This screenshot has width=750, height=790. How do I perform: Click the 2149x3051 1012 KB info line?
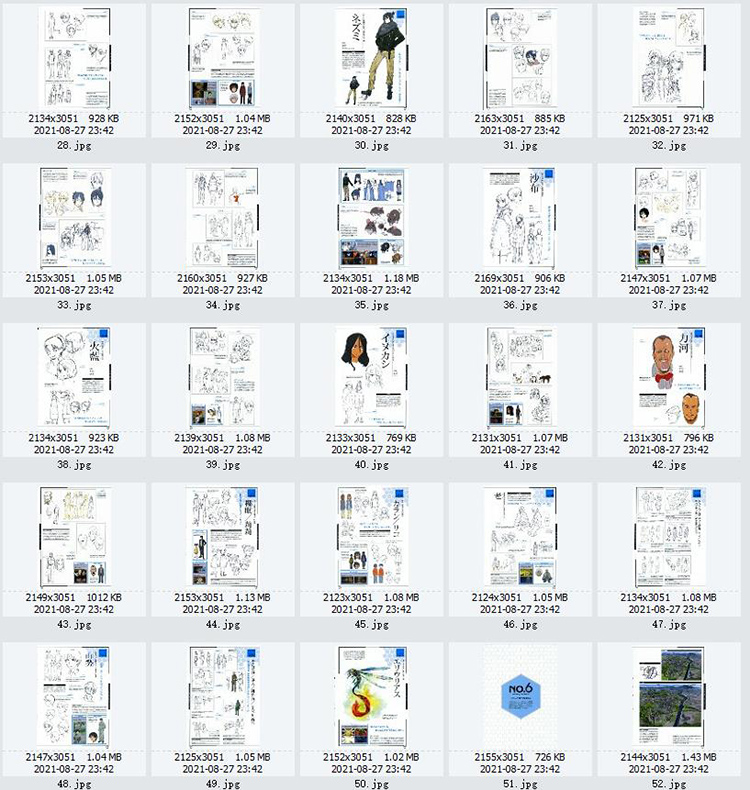point(74,598)
